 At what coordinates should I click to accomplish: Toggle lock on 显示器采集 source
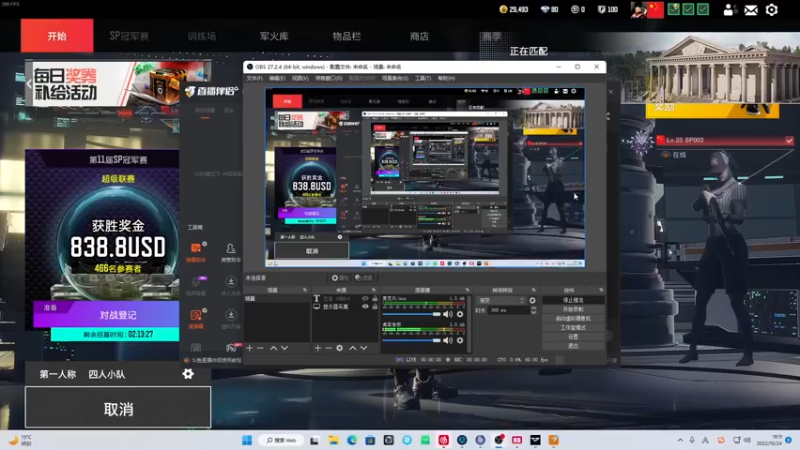(x=375, y=307)
